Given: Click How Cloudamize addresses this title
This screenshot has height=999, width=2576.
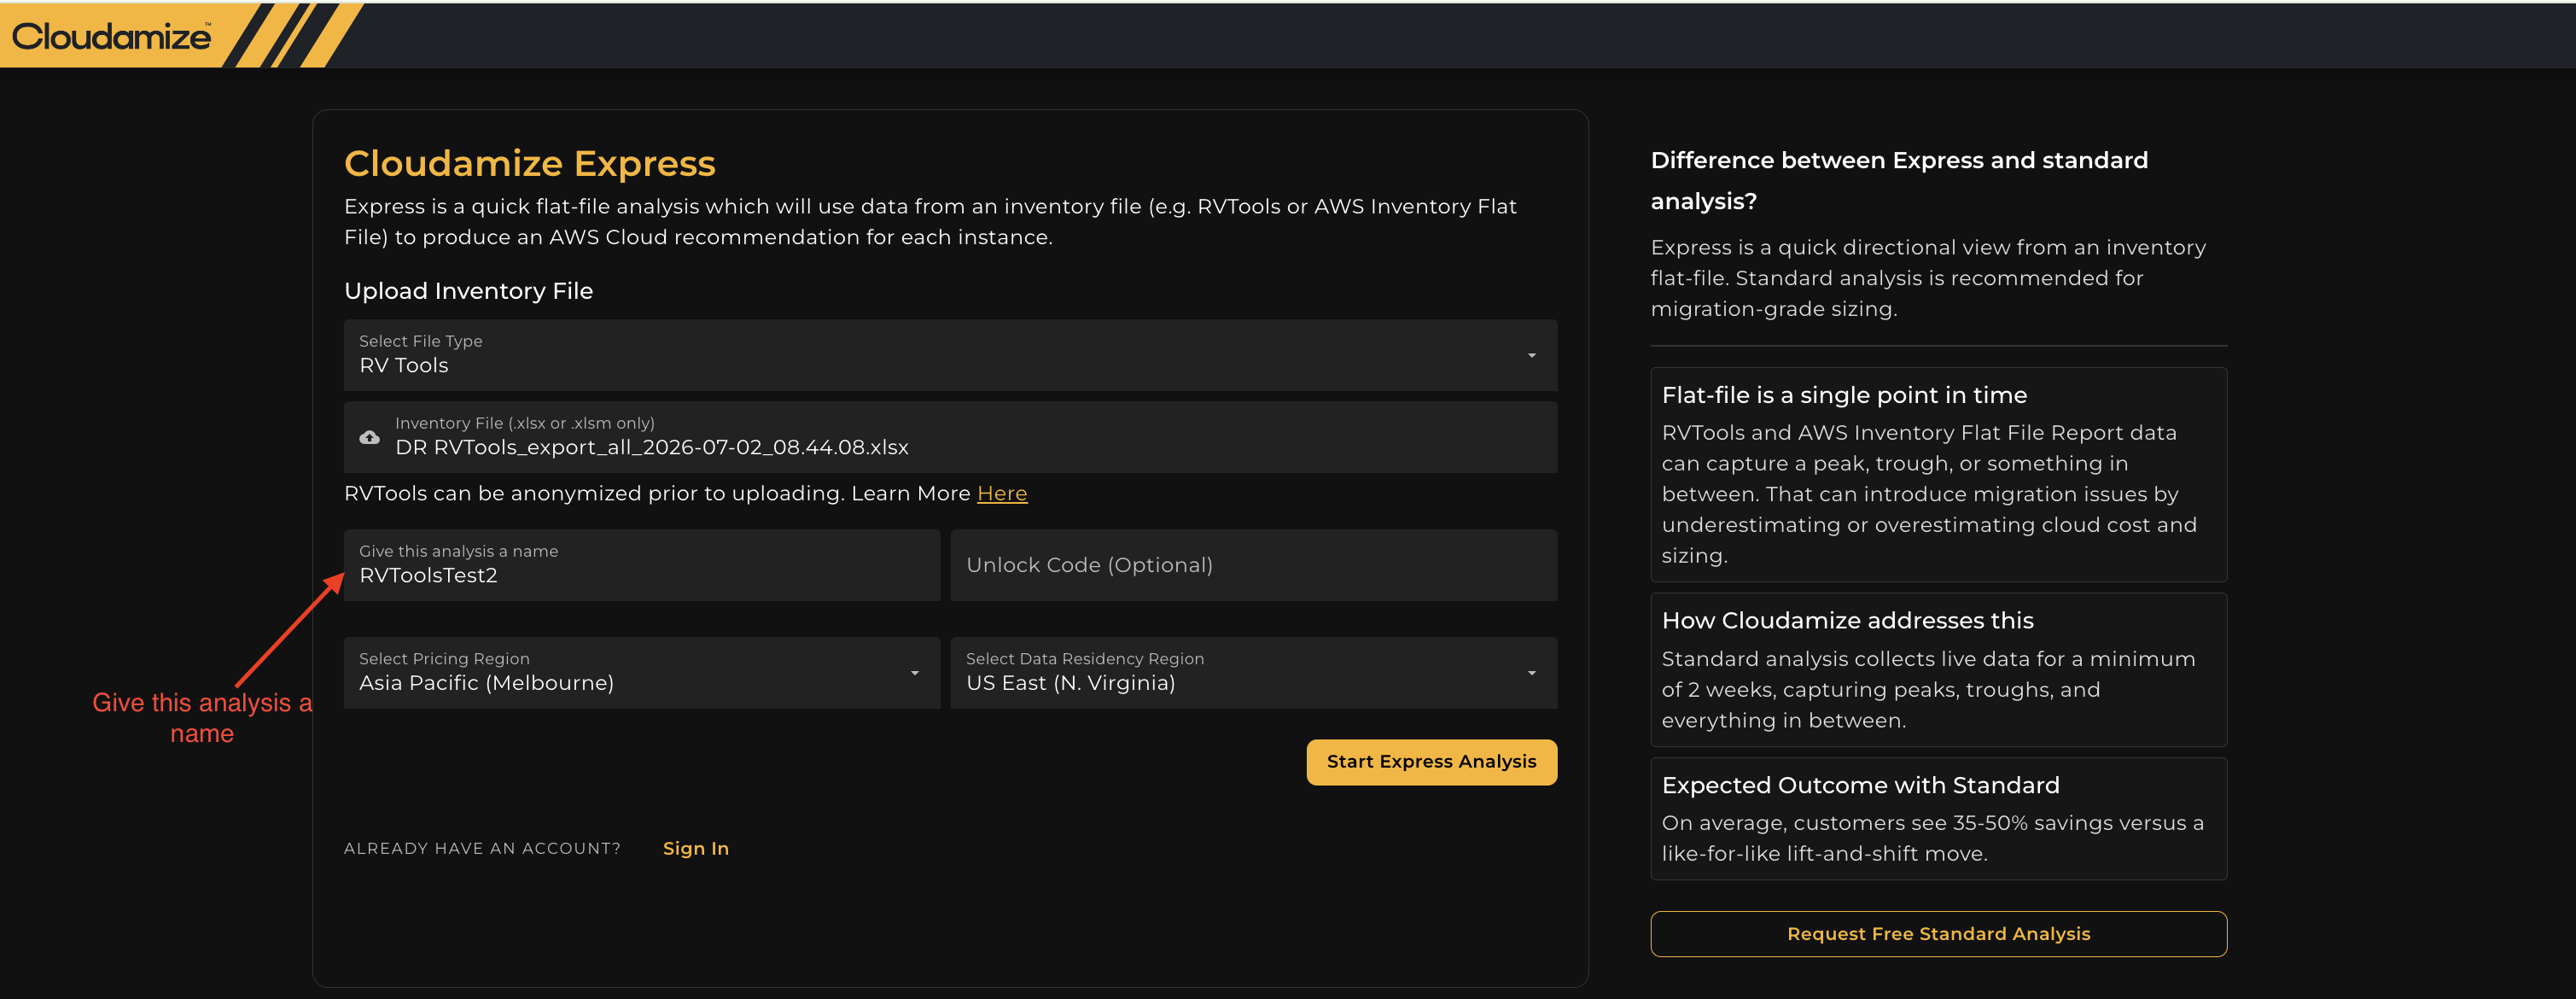Looking at the screenshot, I should [1847, 621].
